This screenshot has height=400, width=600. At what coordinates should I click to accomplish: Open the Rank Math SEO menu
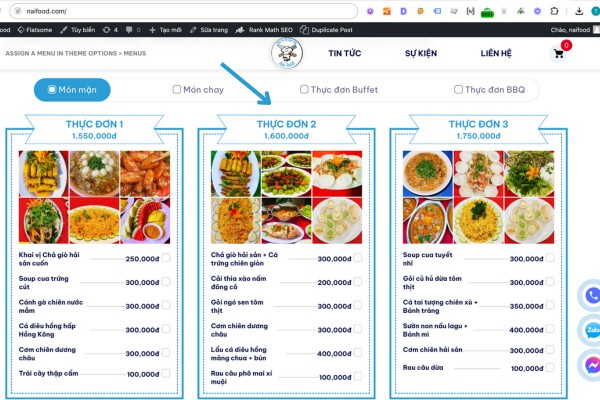click(x=264, y=29)
